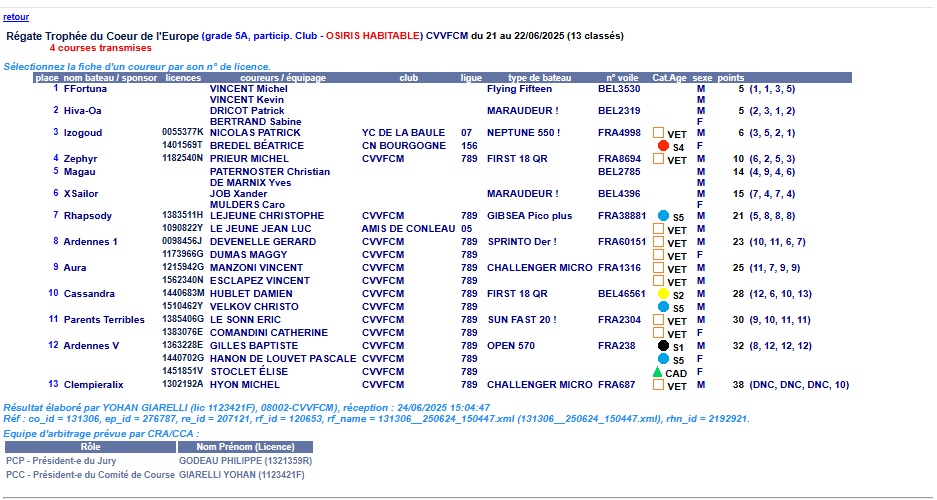Click the VET square for Hyon Michel
937x500 pixels.
658,385
